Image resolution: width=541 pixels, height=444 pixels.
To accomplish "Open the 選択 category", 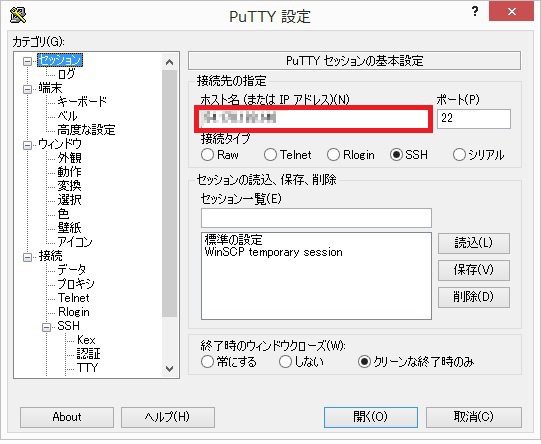I will (x=69, y=200).
